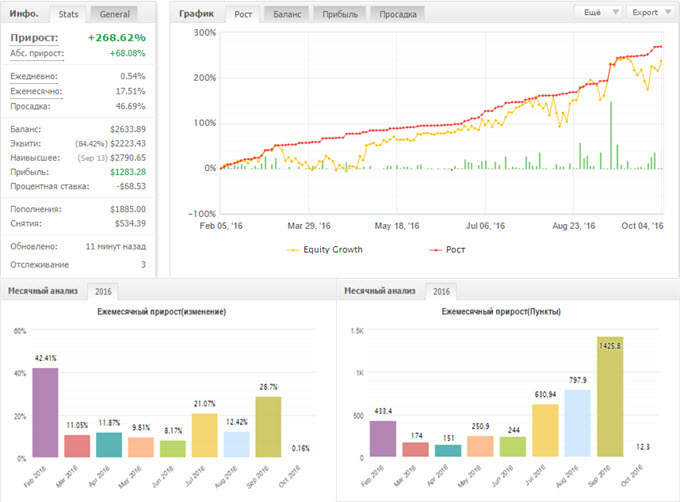Click the Apr 2016 11.87% teal bar

[x=109, y=445]
